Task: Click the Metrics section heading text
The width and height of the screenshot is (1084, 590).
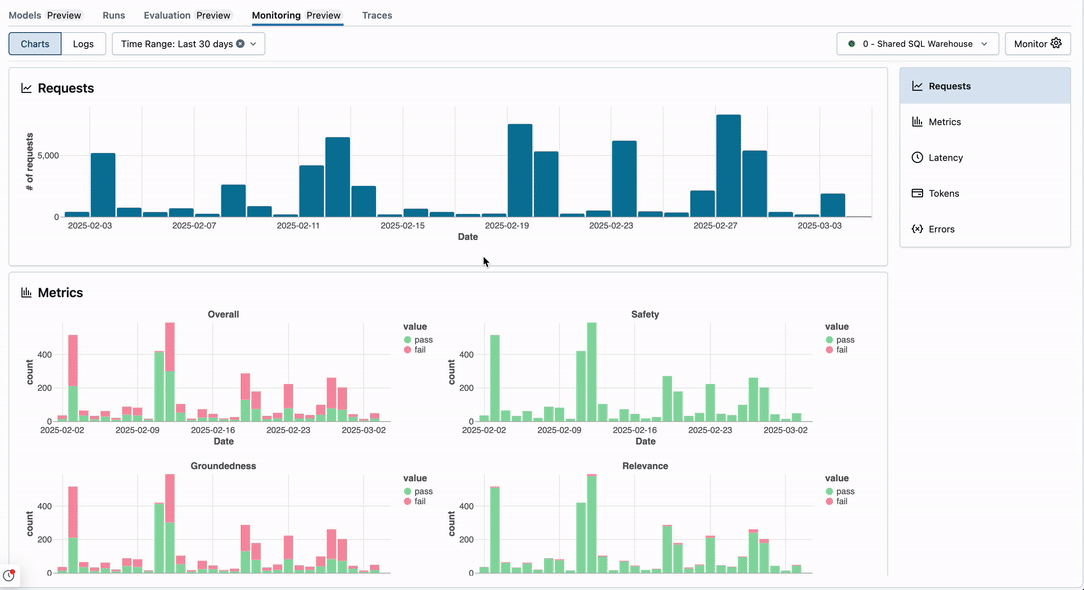Action: pyautogui.click(x=60, y=293)
